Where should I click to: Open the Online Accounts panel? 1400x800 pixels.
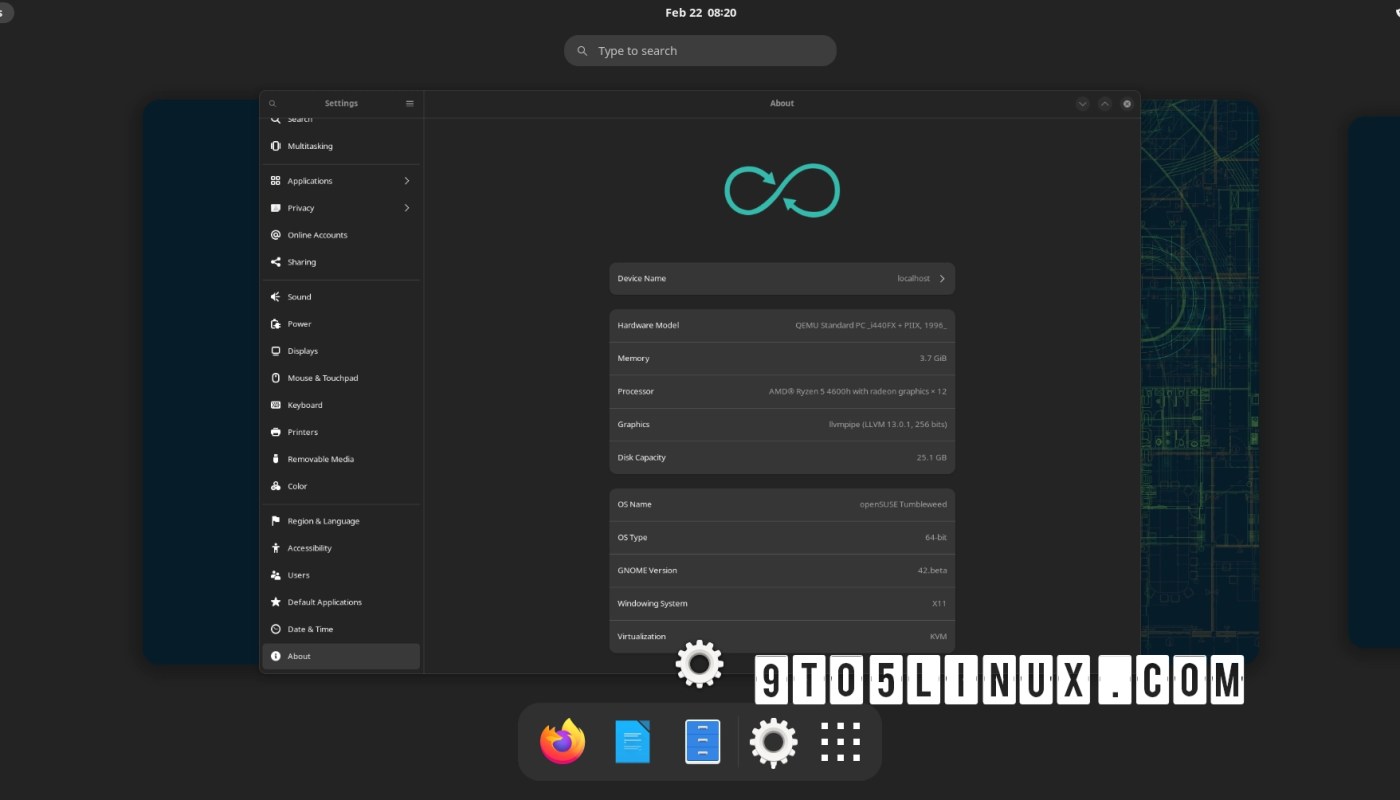(341, 235)
